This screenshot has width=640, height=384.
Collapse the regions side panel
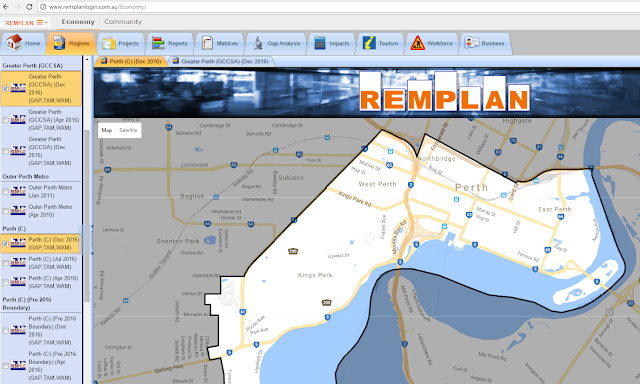pyautogui.click(x=92, y=240)
